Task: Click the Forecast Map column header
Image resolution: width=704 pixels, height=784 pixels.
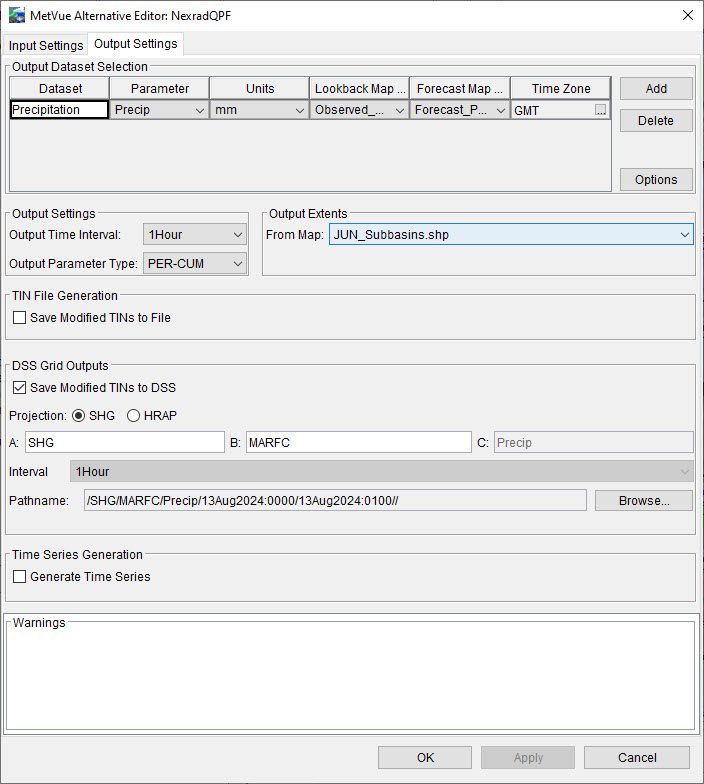Action: click(x=460, y=88)
